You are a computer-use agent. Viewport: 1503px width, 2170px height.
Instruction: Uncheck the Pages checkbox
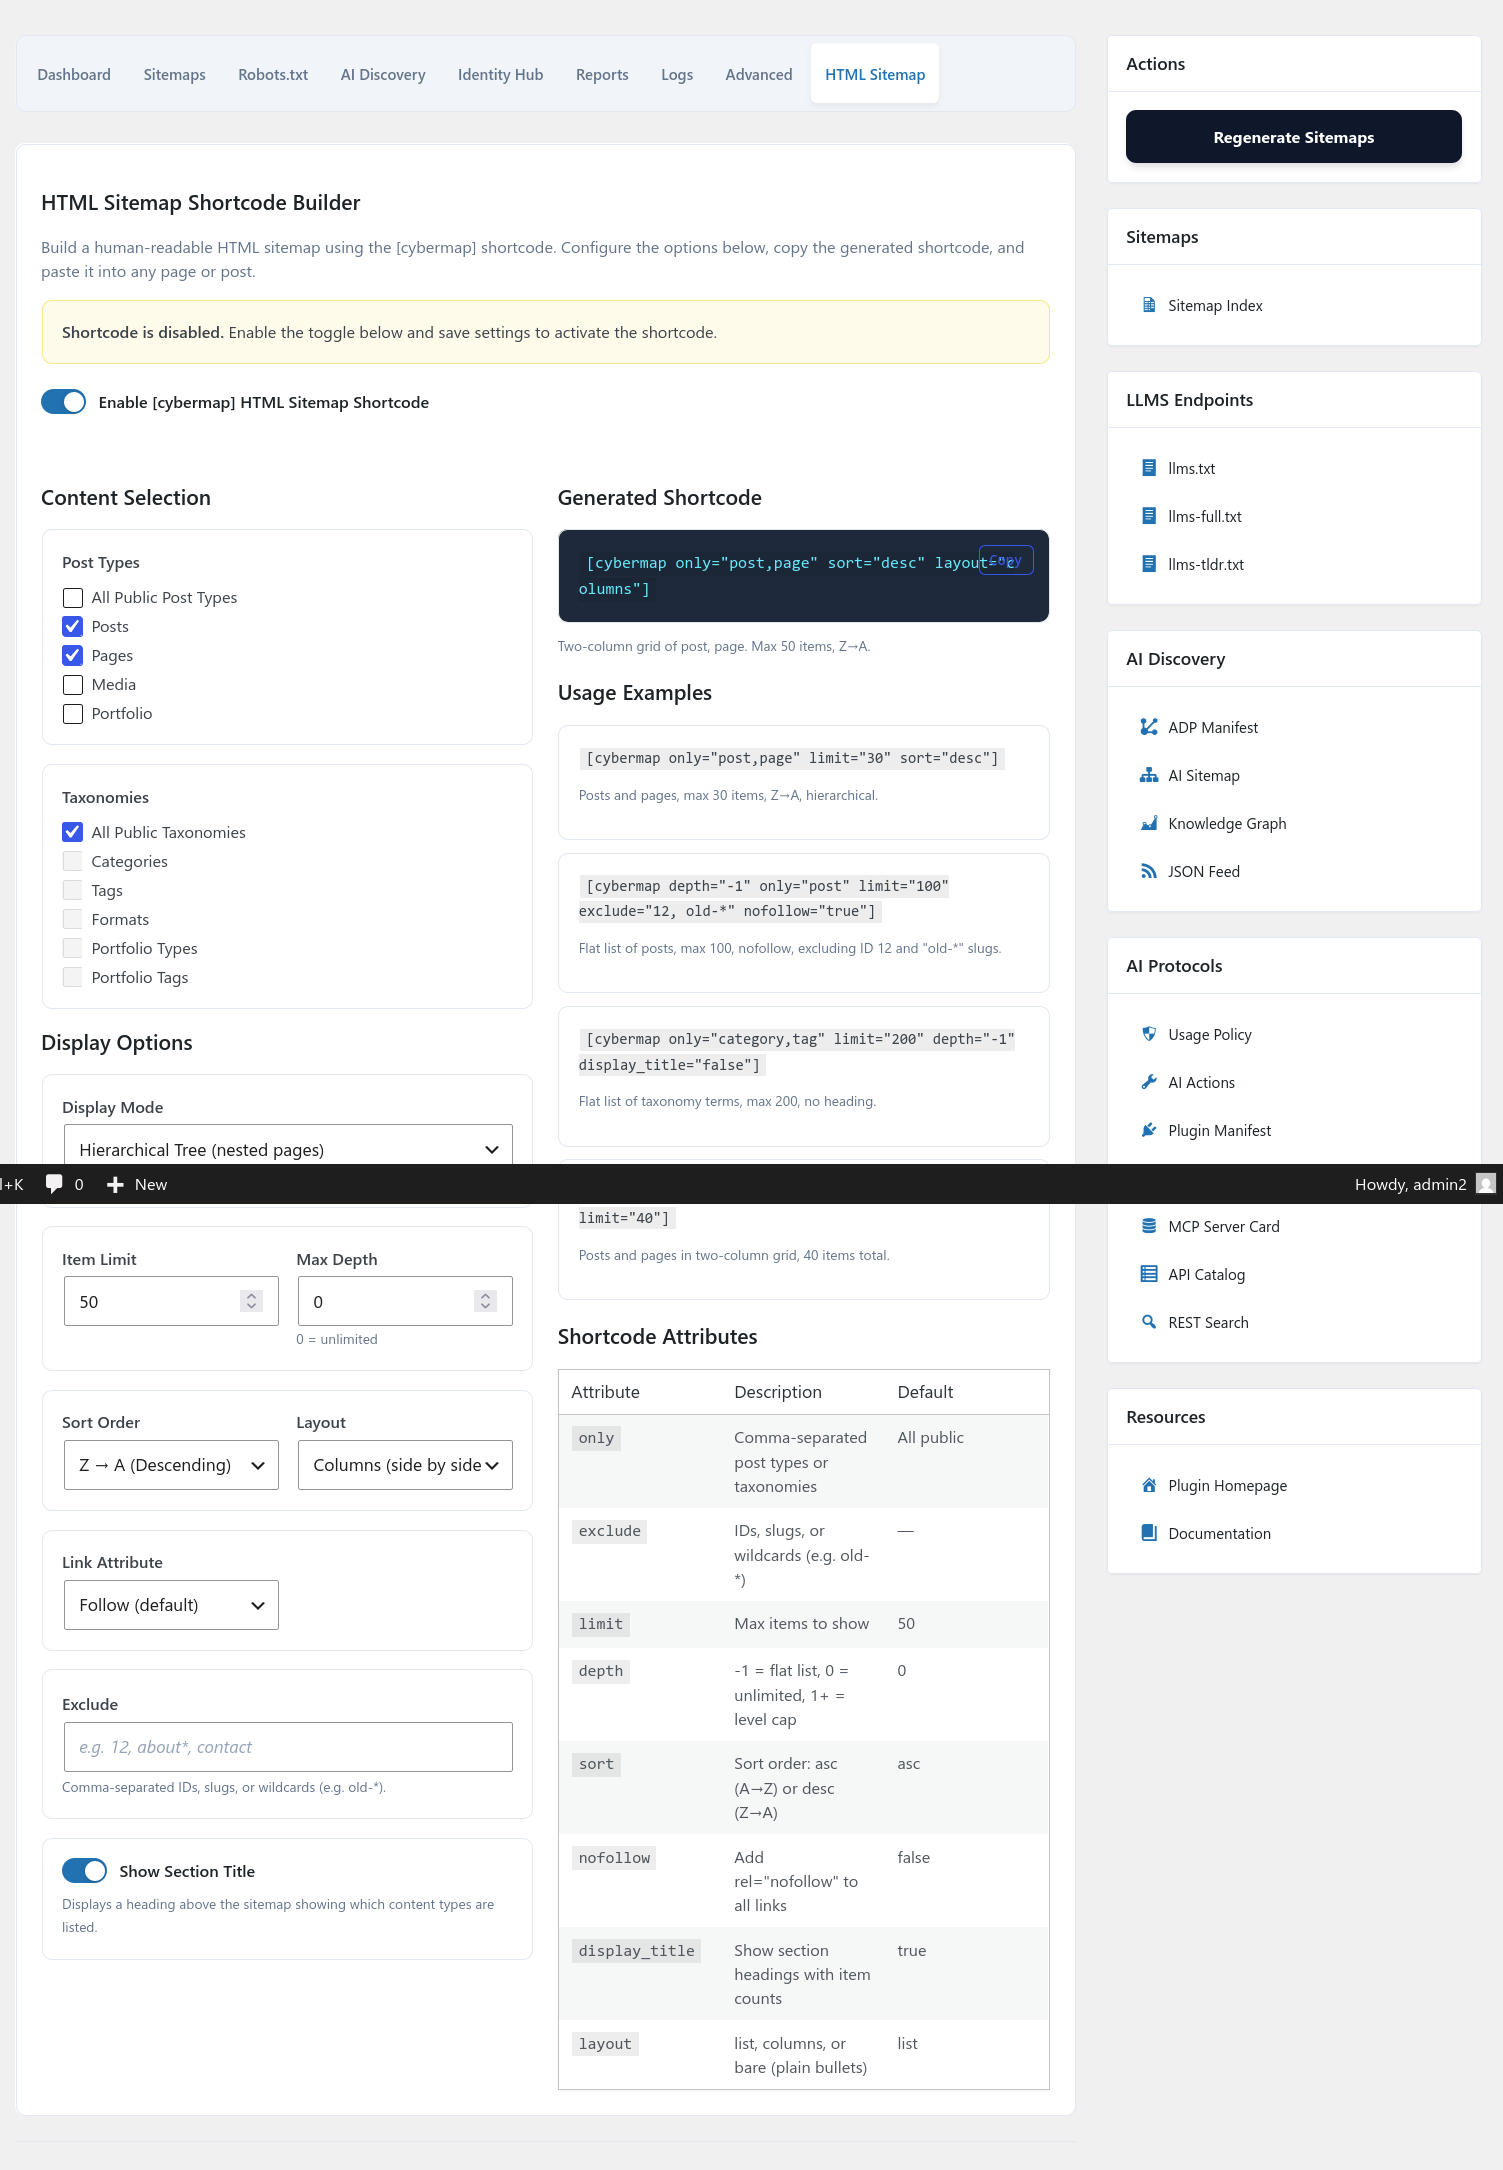pyautogui.click(x=73, y=656)
